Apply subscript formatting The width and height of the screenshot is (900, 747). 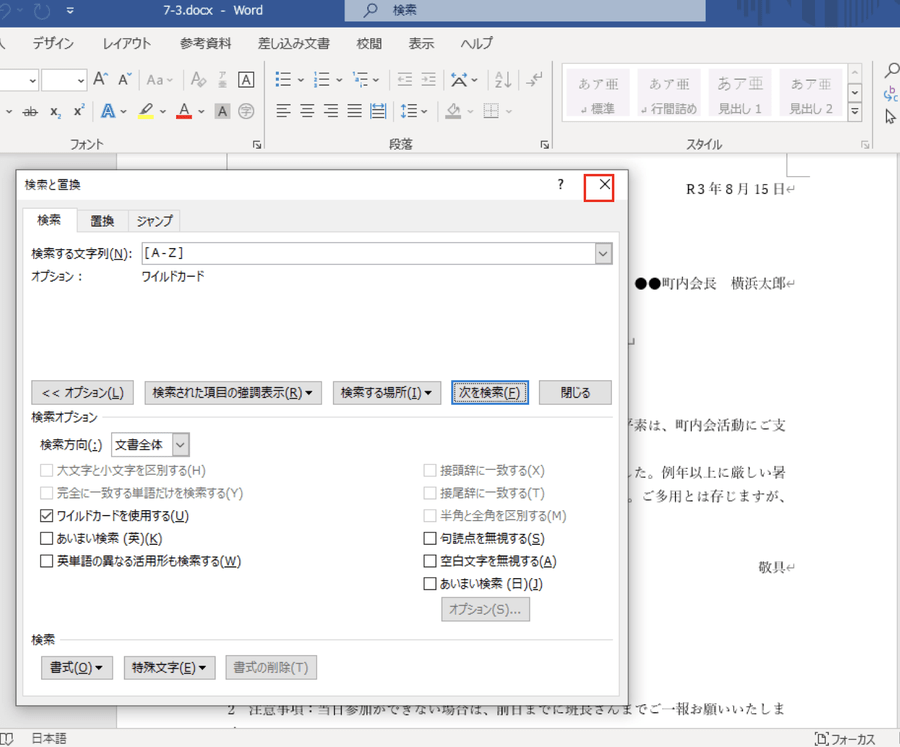[x=55, y=111]
